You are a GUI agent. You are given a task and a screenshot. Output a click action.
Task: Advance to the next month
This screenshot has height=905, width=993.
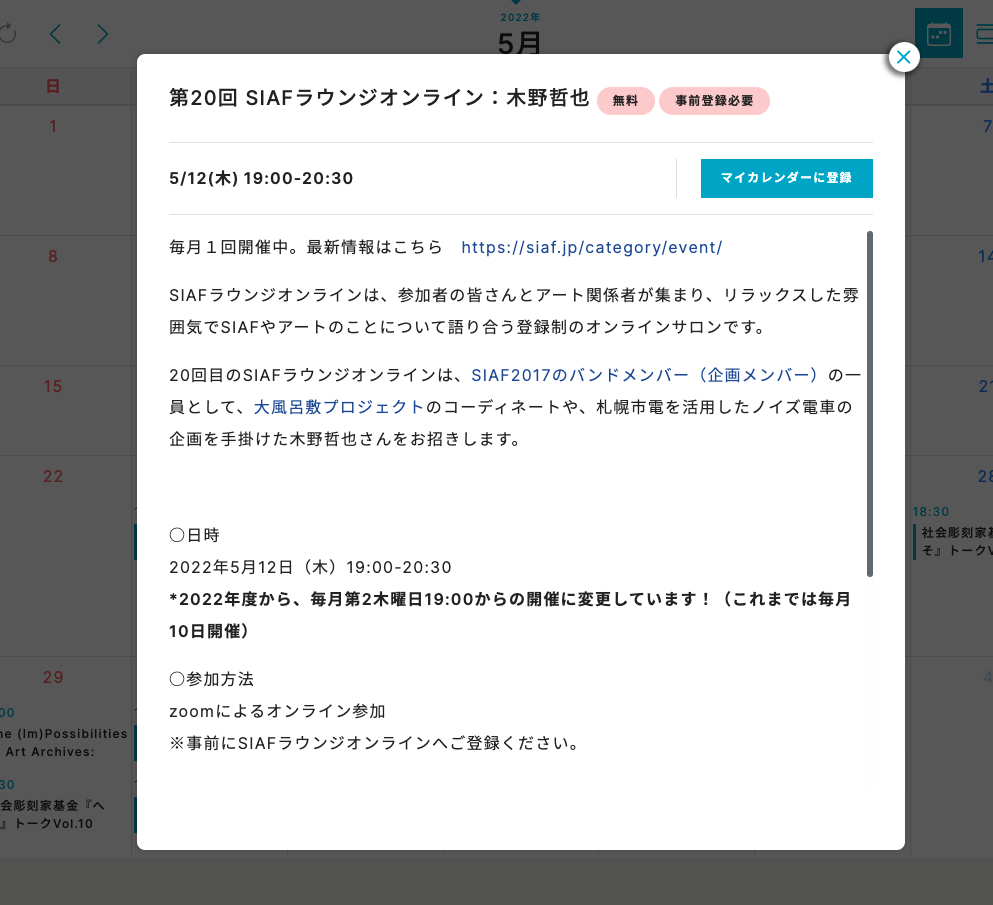coord(103,34)
